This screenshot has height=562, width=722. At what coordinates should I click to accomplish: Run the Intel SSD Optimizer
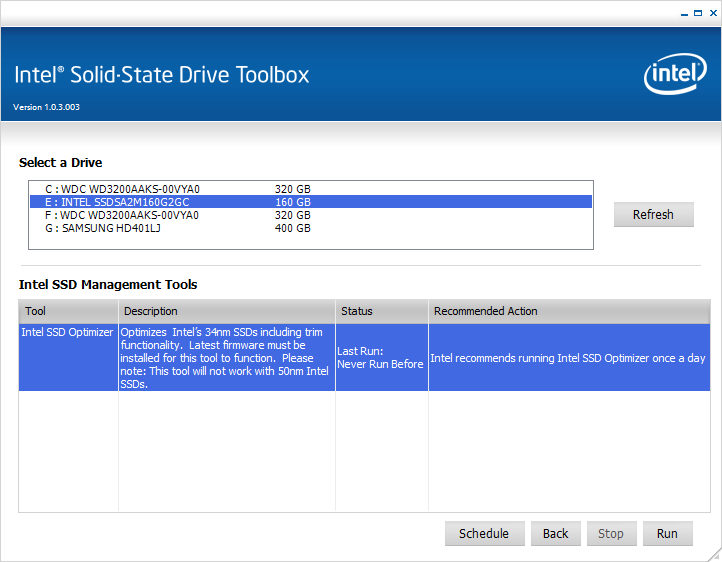667,533
